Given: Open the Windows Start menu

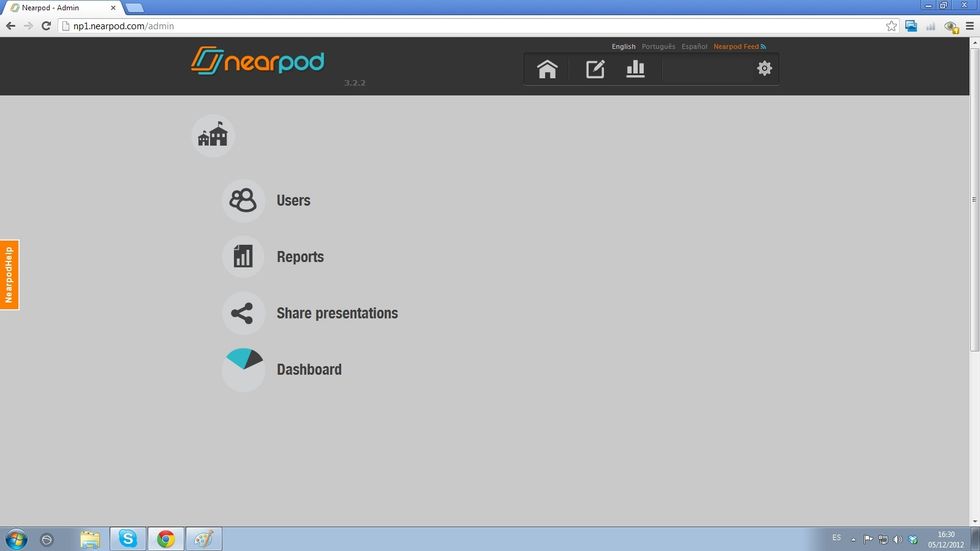Looking at the screenshot, I should [x=16, y=539].
